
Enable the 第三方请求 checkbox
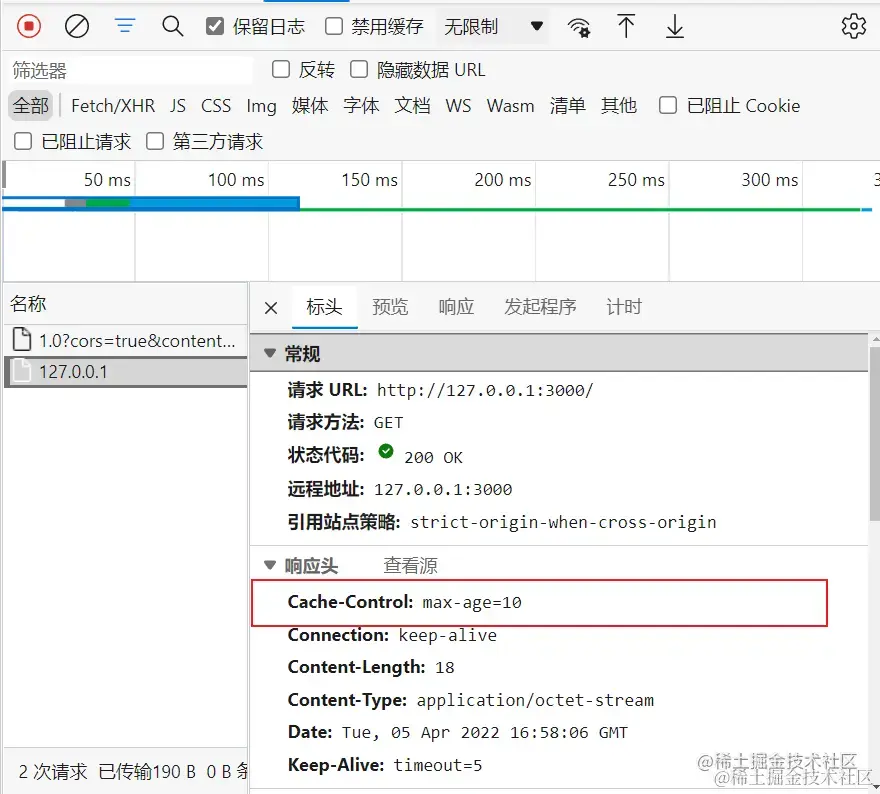coord(154,141)
